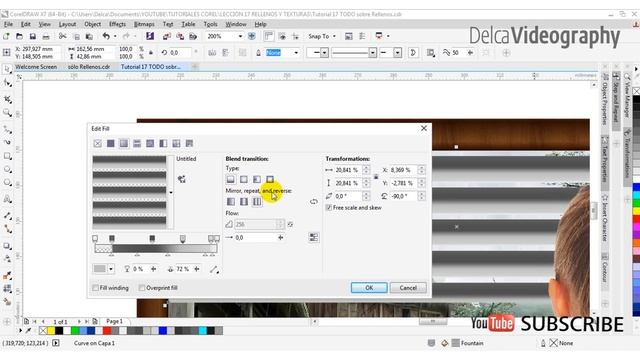Click the Cut scissors icon
Screen dimensions: 640x360
[x=62, y=36]
